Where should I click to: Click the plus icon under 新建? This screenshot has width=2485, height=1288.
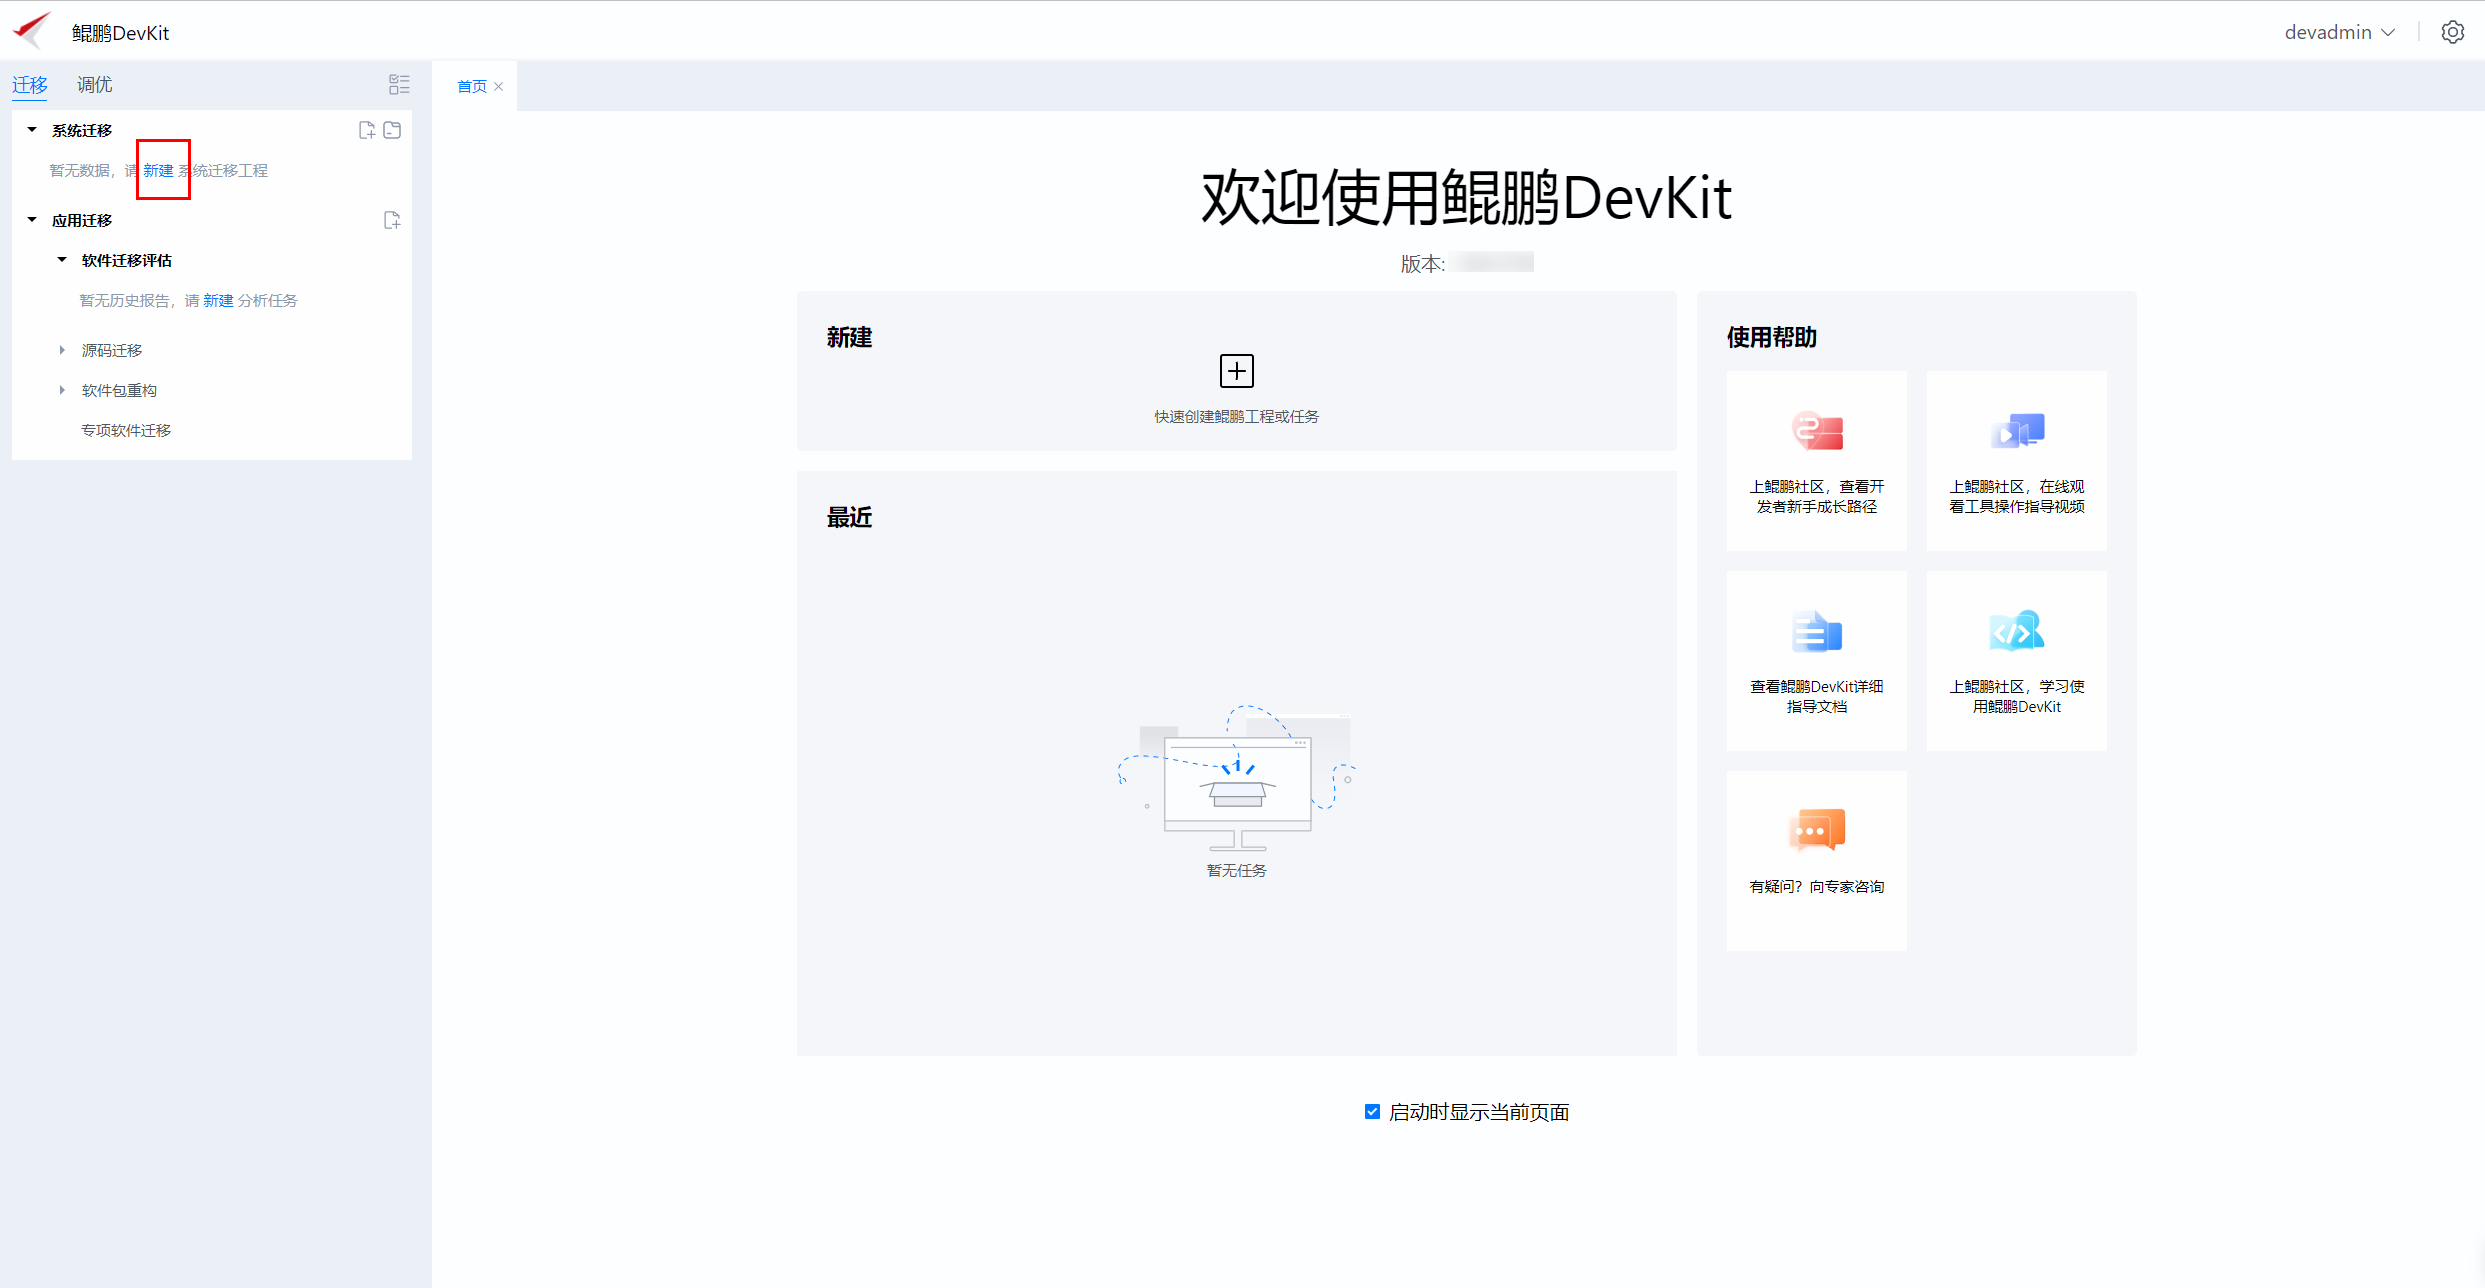pyautogui.click(x=1237, y=371)
